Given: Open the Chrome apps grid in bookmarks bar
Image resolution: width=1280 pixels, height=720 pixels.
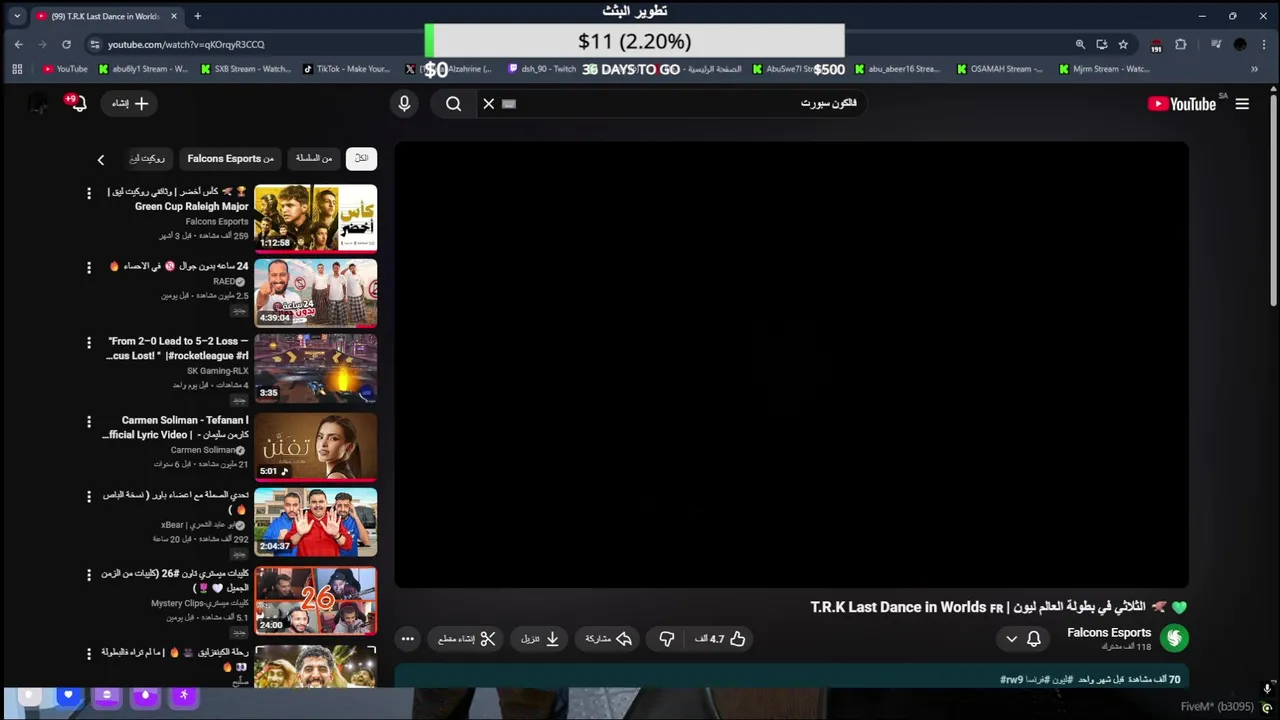Looking at the screenshot, I should pos(17,69).
